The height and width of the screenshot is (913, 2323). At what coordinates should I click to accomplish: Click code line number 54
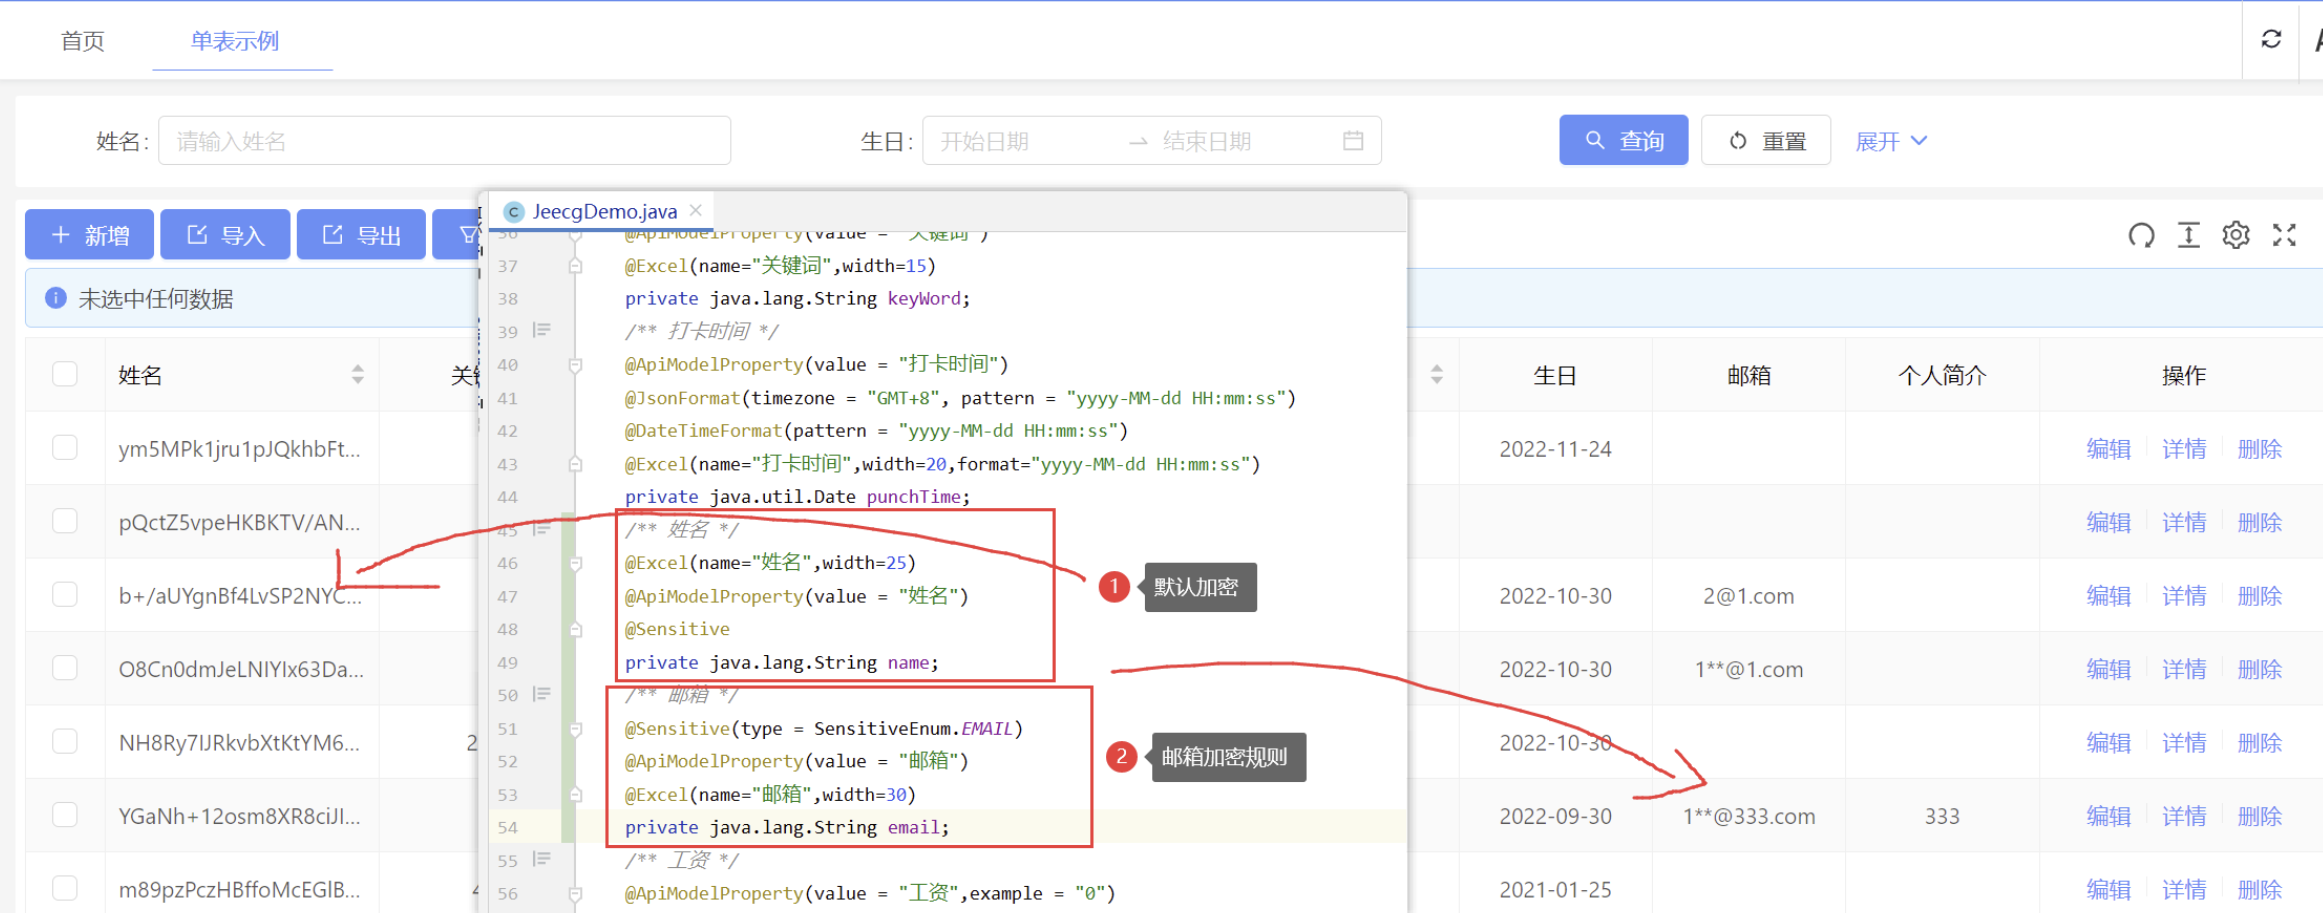508,828
